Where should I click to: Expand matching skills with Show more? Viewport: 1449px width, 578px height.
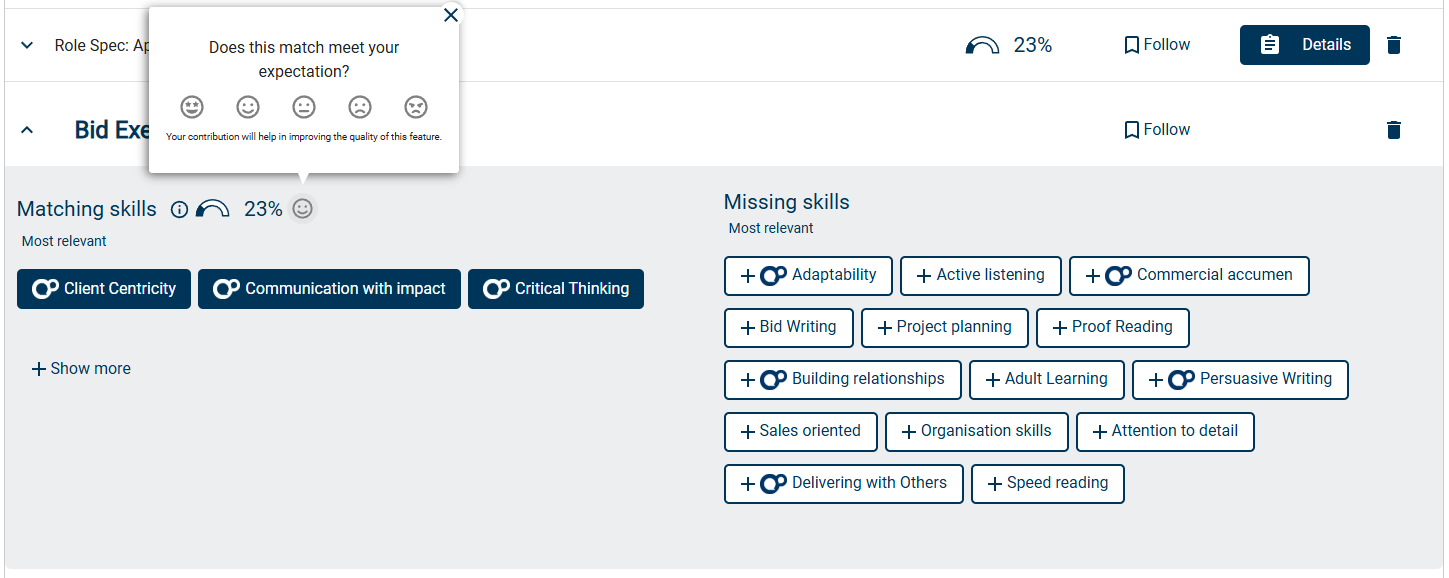coord(81,369)
